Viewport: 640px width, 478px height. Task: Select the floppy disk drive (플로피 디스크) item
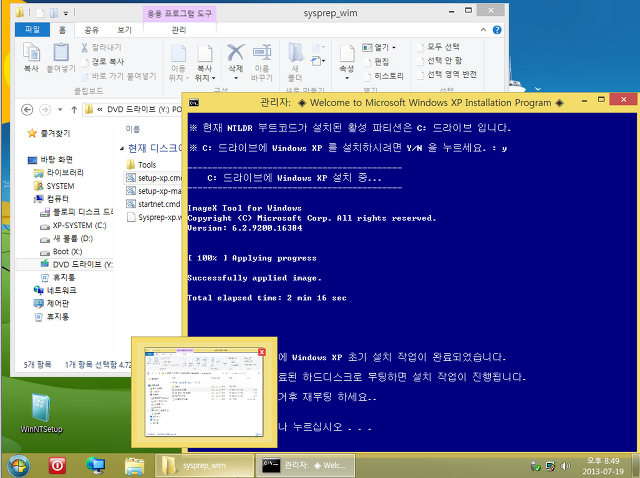coord(76,212)
